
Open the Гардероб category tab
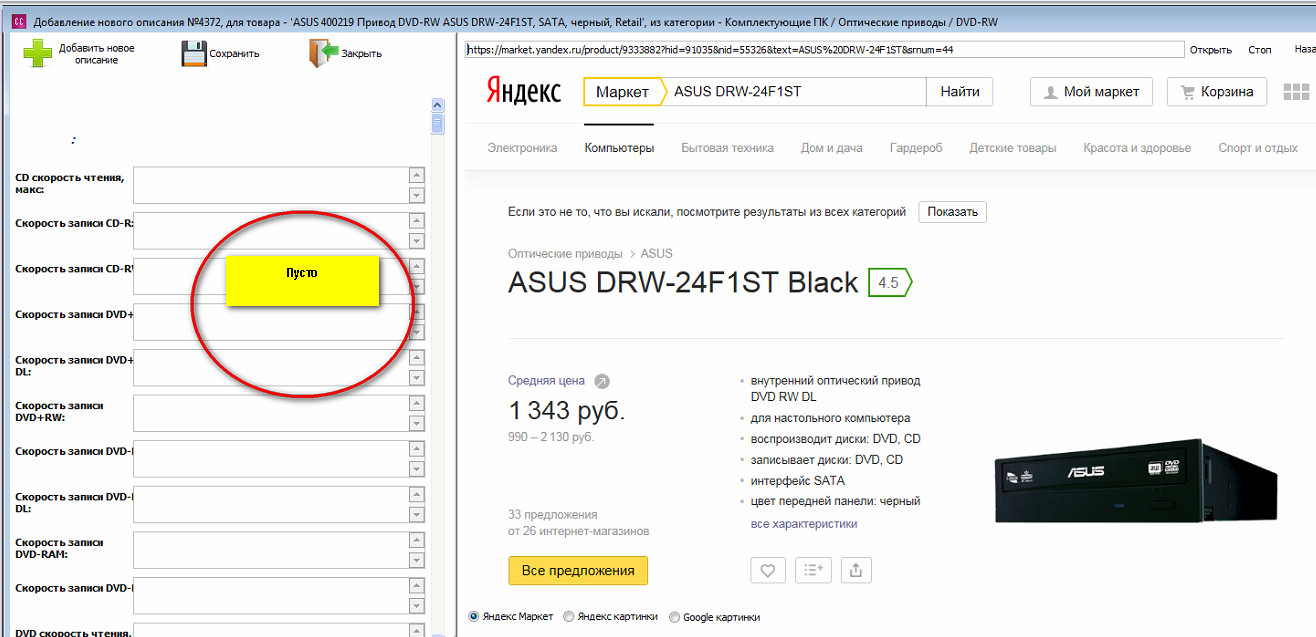tap(916, 148)
